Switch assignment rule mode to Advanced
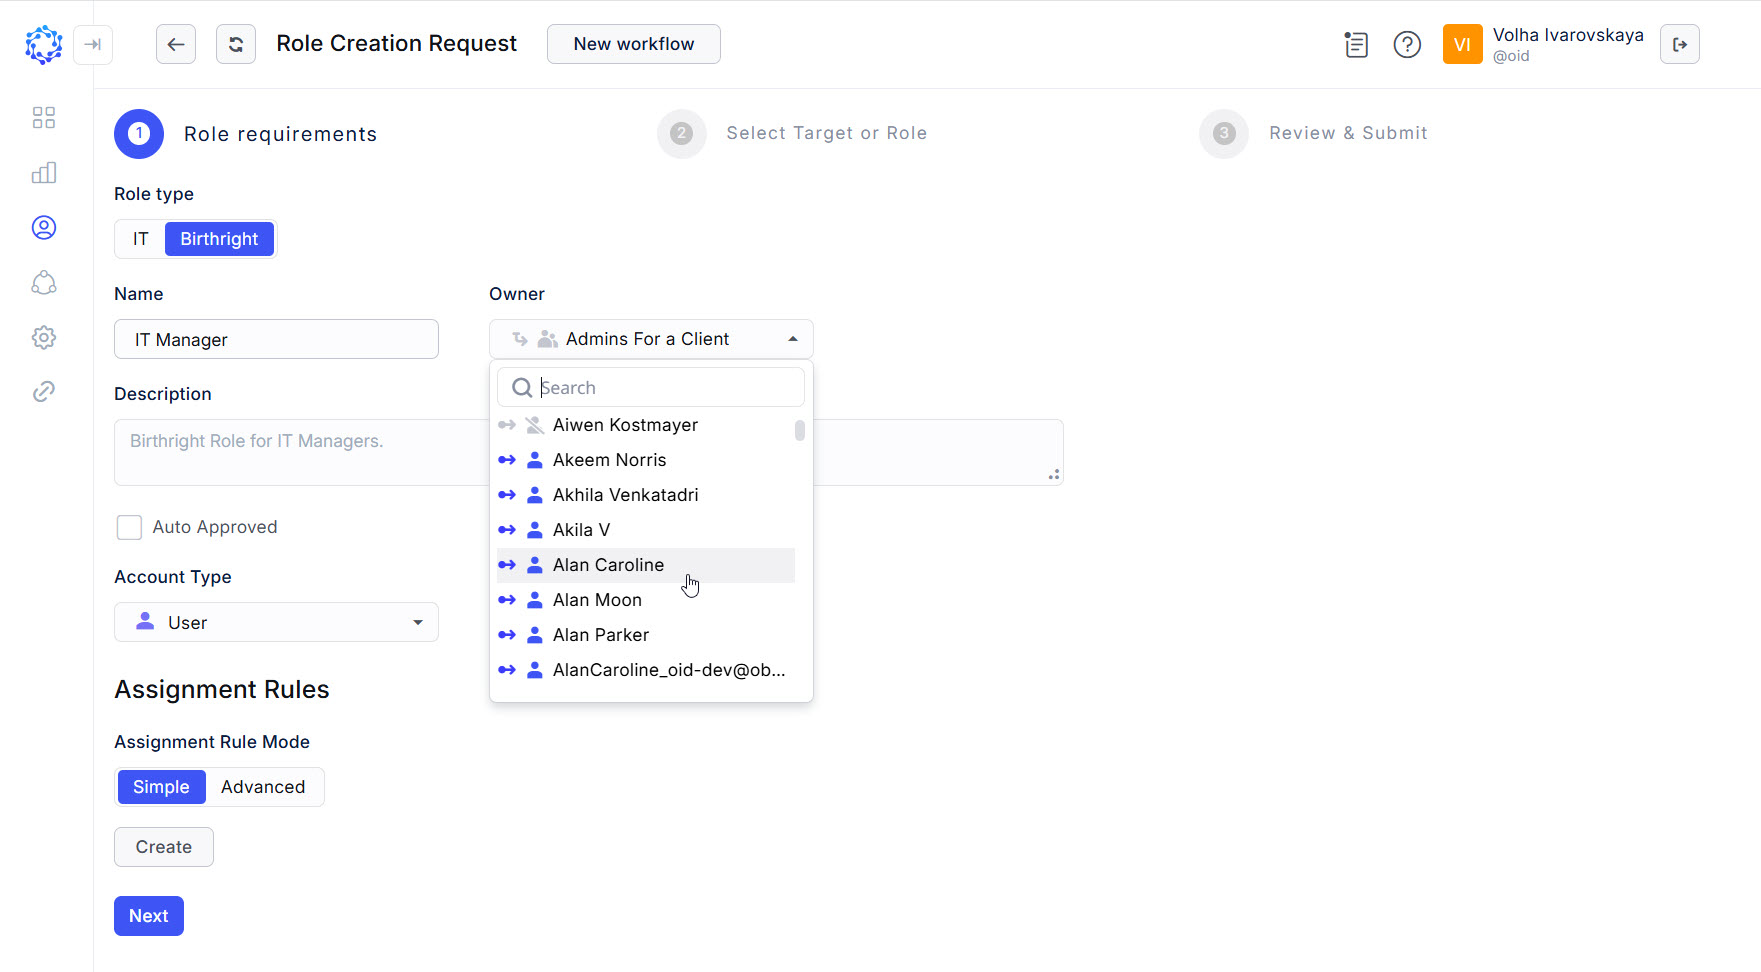The height and width of the screenshot is (972, 1761). (x=263, y=787)
